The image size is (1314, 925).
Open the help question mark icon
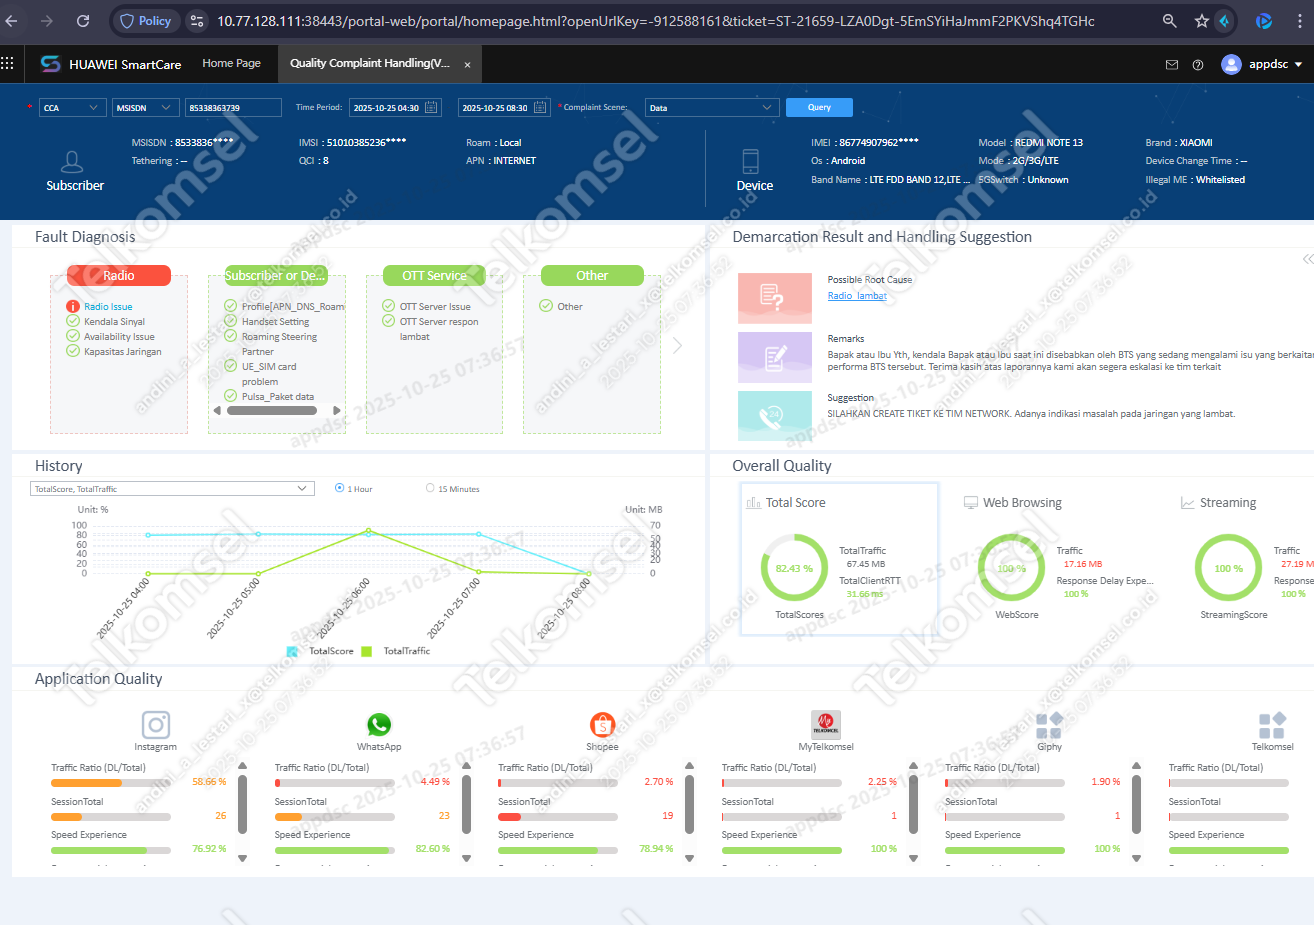(x=1198, y=65)
